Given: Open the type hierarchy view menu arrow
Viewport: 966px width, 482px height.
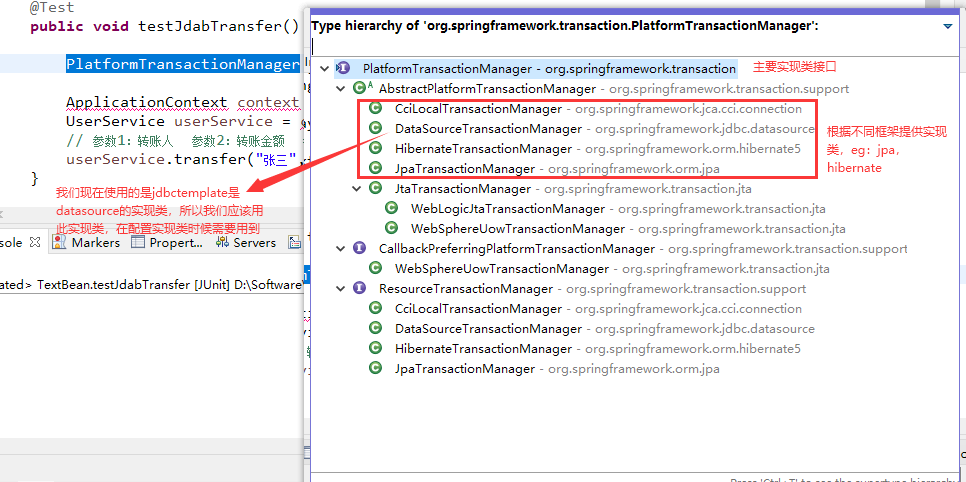Looking at the screenshot, I should point(948,27).
